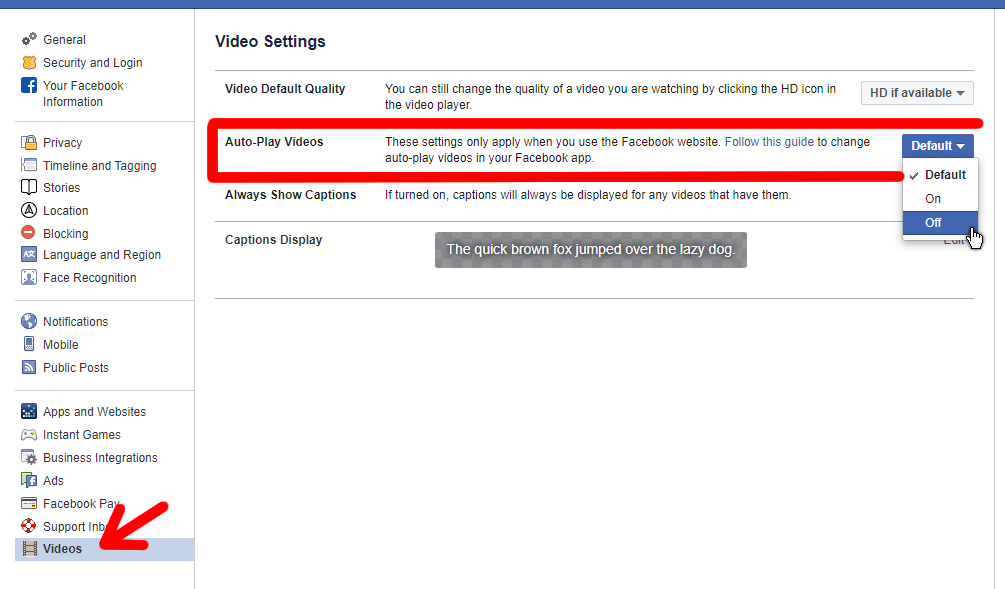Click the Auto-Play Videos label
This screenshot has height=589, width=1005.
click(x=274, y=142)
